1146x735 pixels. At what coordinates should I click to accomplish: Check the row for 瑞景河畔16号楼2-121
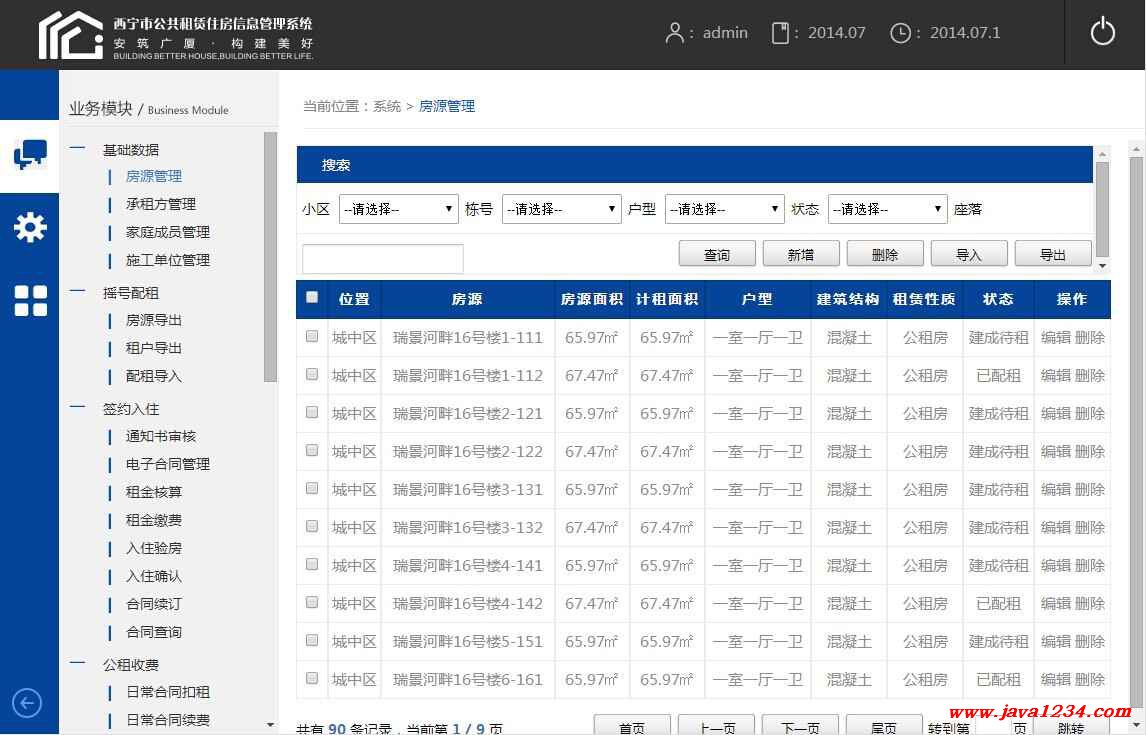click(312, 413)
